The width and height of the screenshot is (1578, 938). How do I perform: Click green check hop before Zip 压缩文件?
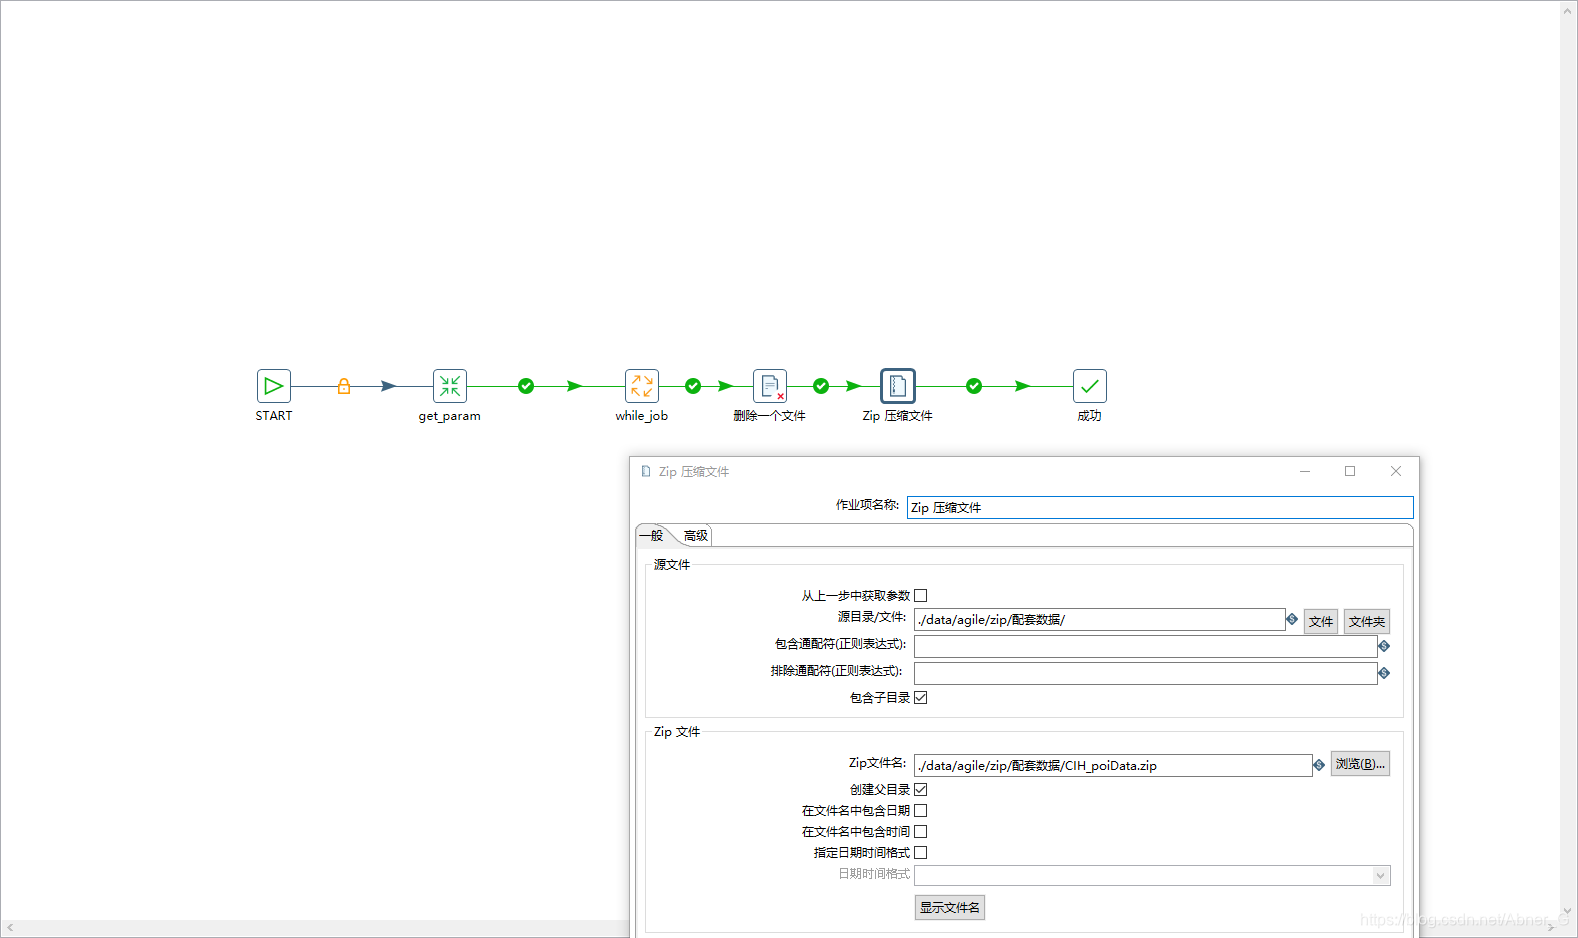click(821, 386)
